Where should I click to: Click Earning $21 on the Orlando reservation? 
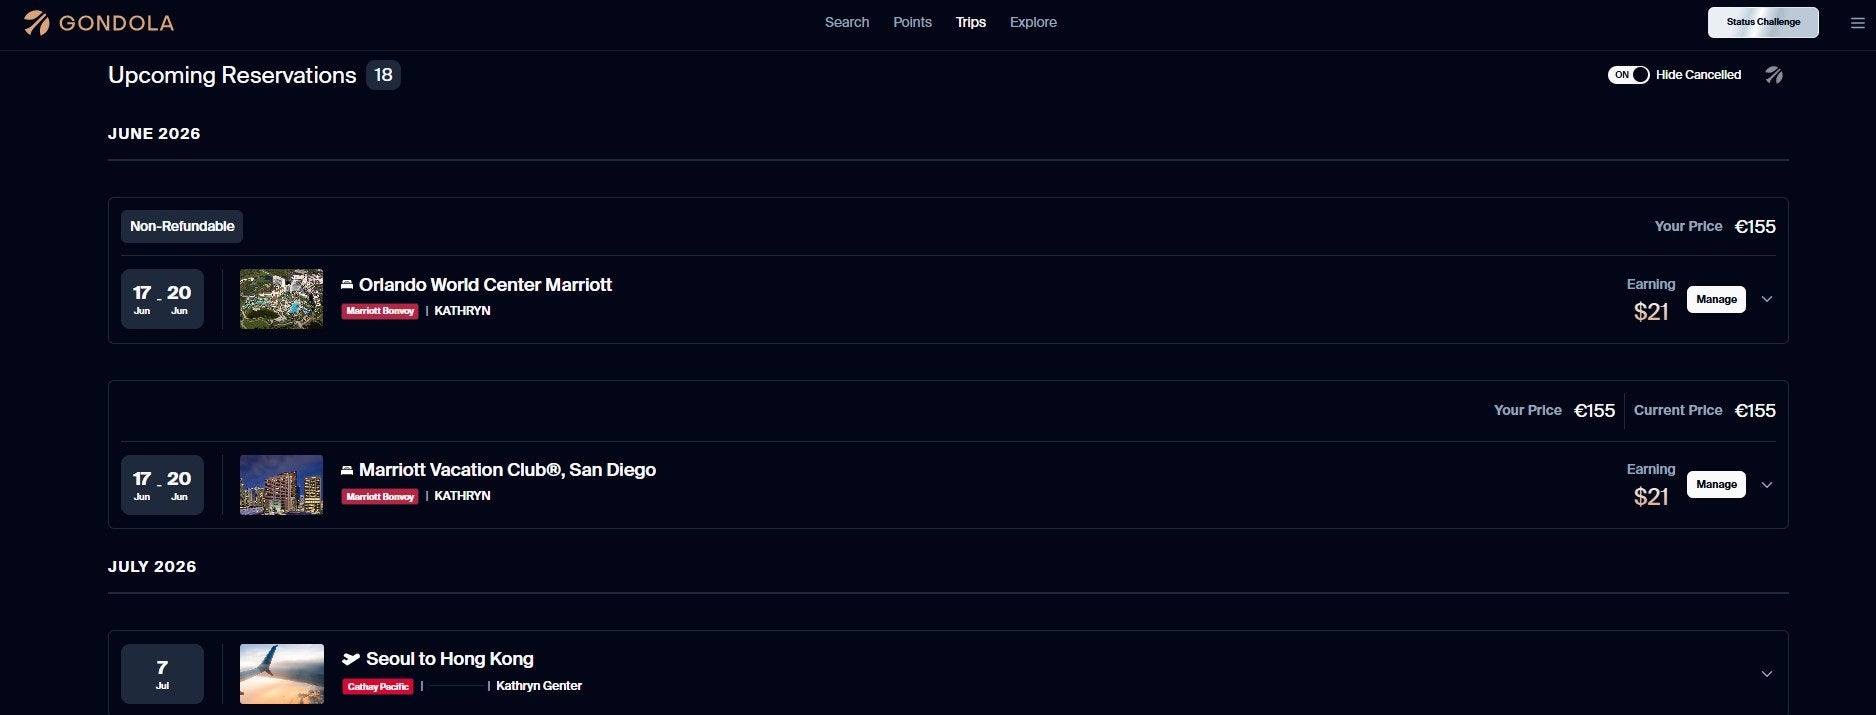(x=1651, y=300)
